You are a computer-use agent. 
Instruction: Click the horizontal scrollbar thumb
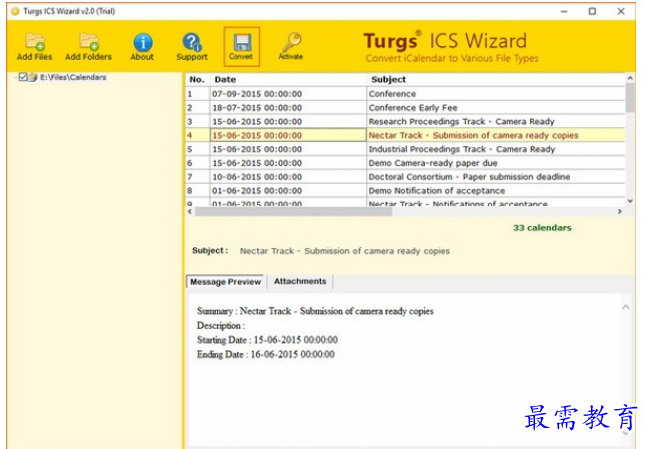294,211
